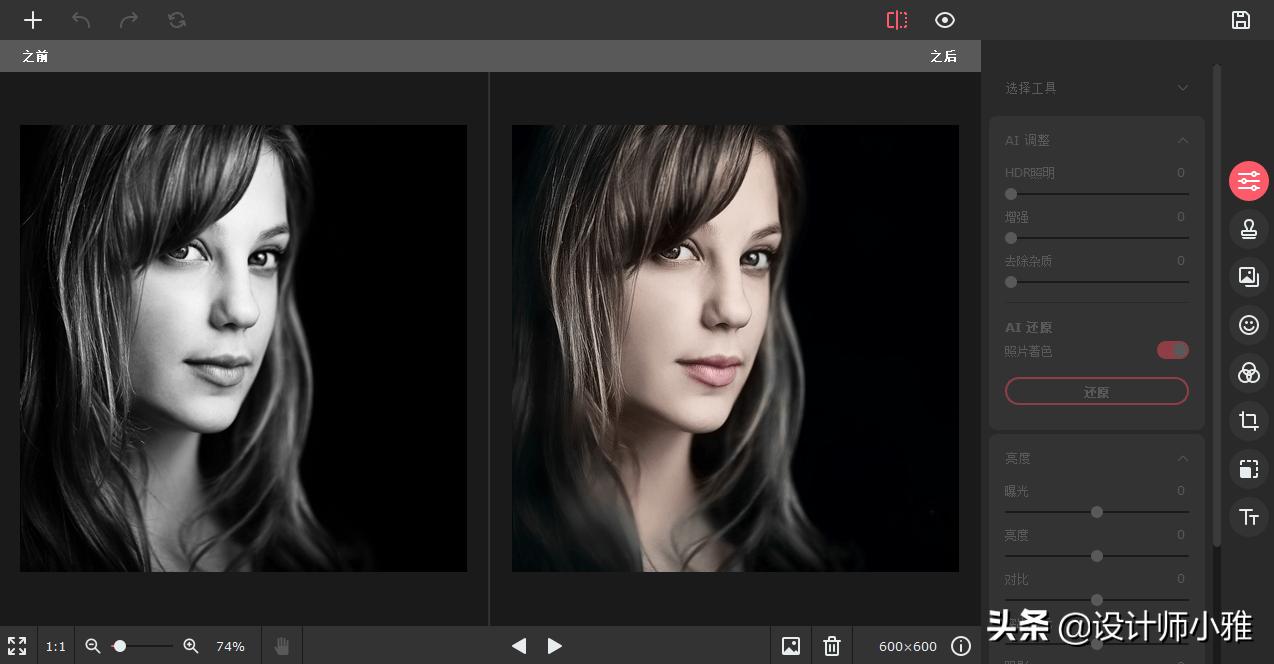The height and width of the screenshot is (664, 1274).
Task: Click the save disk icon
Action: pos(1241,20)
